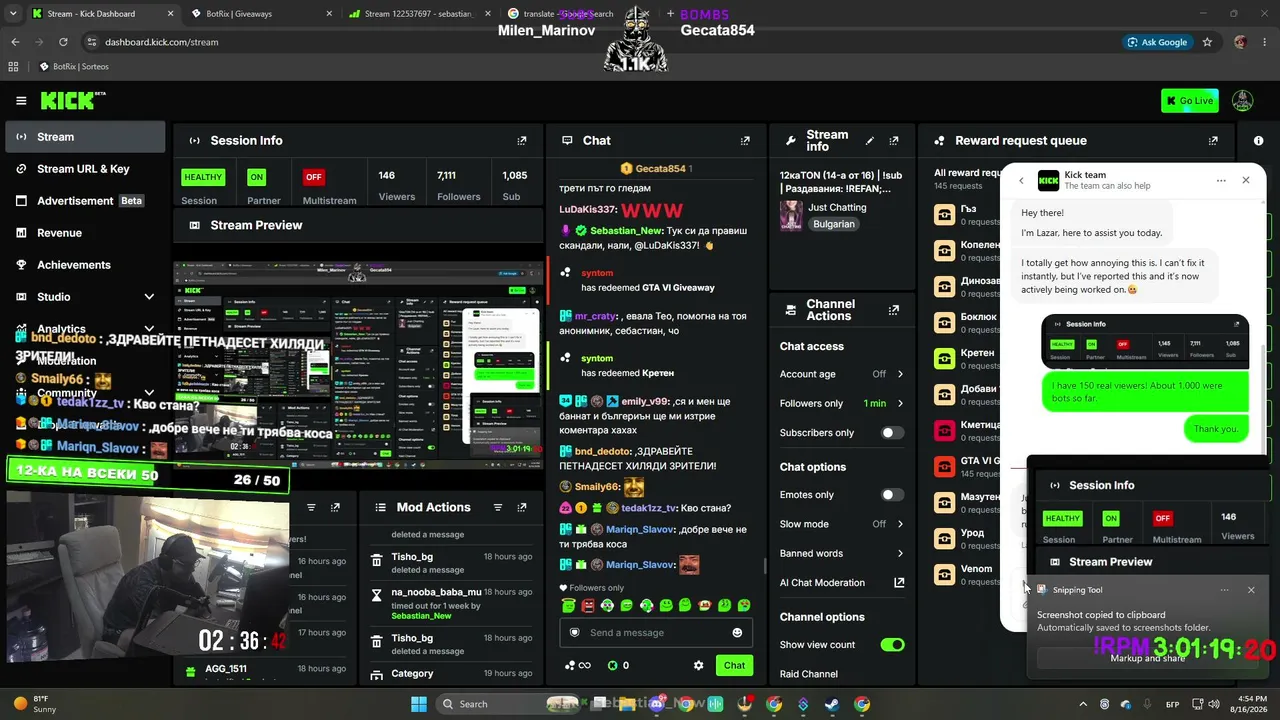Pop out the Chat panel
Viewport: 1280px width, 720px height.
click(745, 141)
